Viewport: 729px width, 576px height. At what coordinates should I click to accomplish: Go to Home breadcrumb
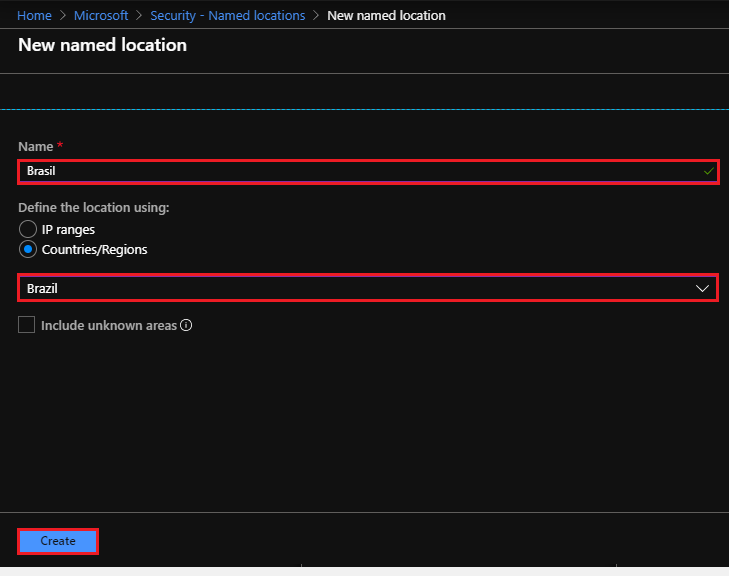coord(34,15)
